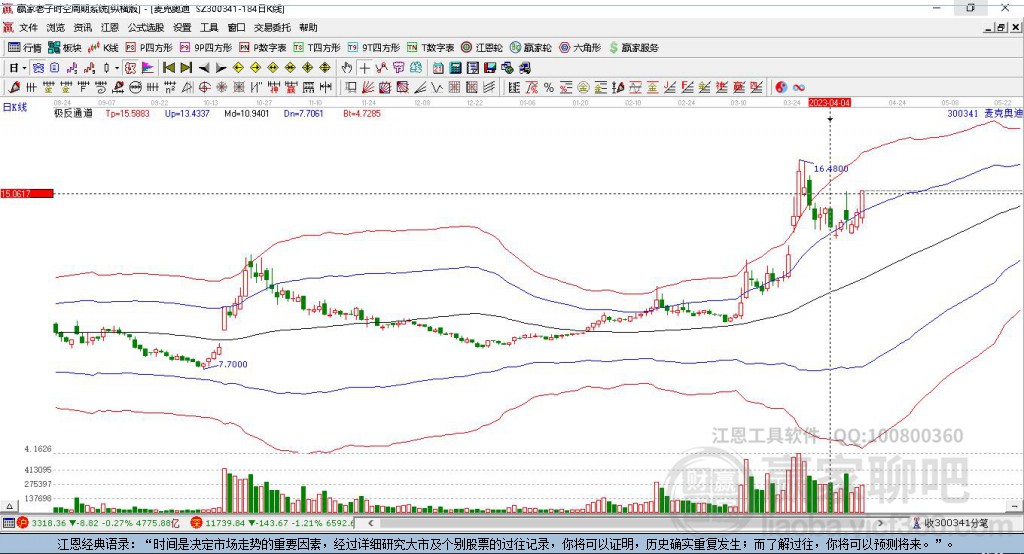Click the grid icon in status bar
The width and height of the screenshot is (1024, 554).
click(8, 523)
